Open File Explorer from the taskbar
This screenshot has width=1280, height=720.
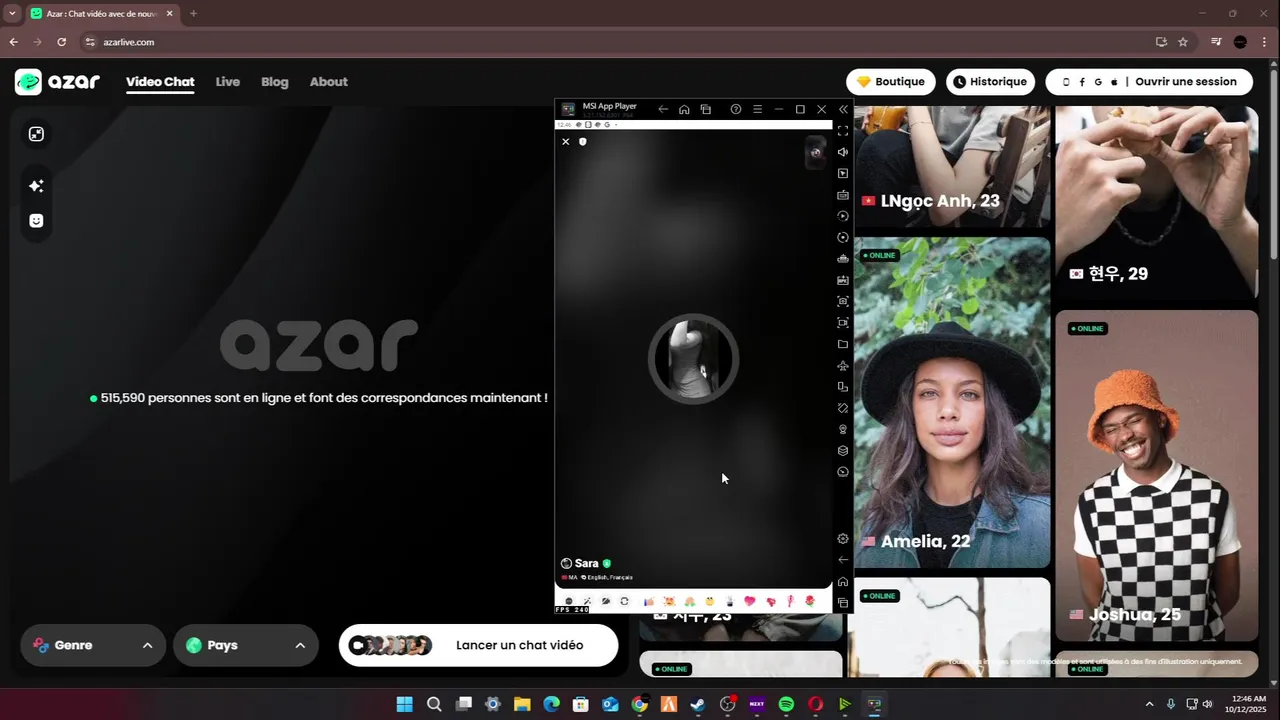[522, 704]
